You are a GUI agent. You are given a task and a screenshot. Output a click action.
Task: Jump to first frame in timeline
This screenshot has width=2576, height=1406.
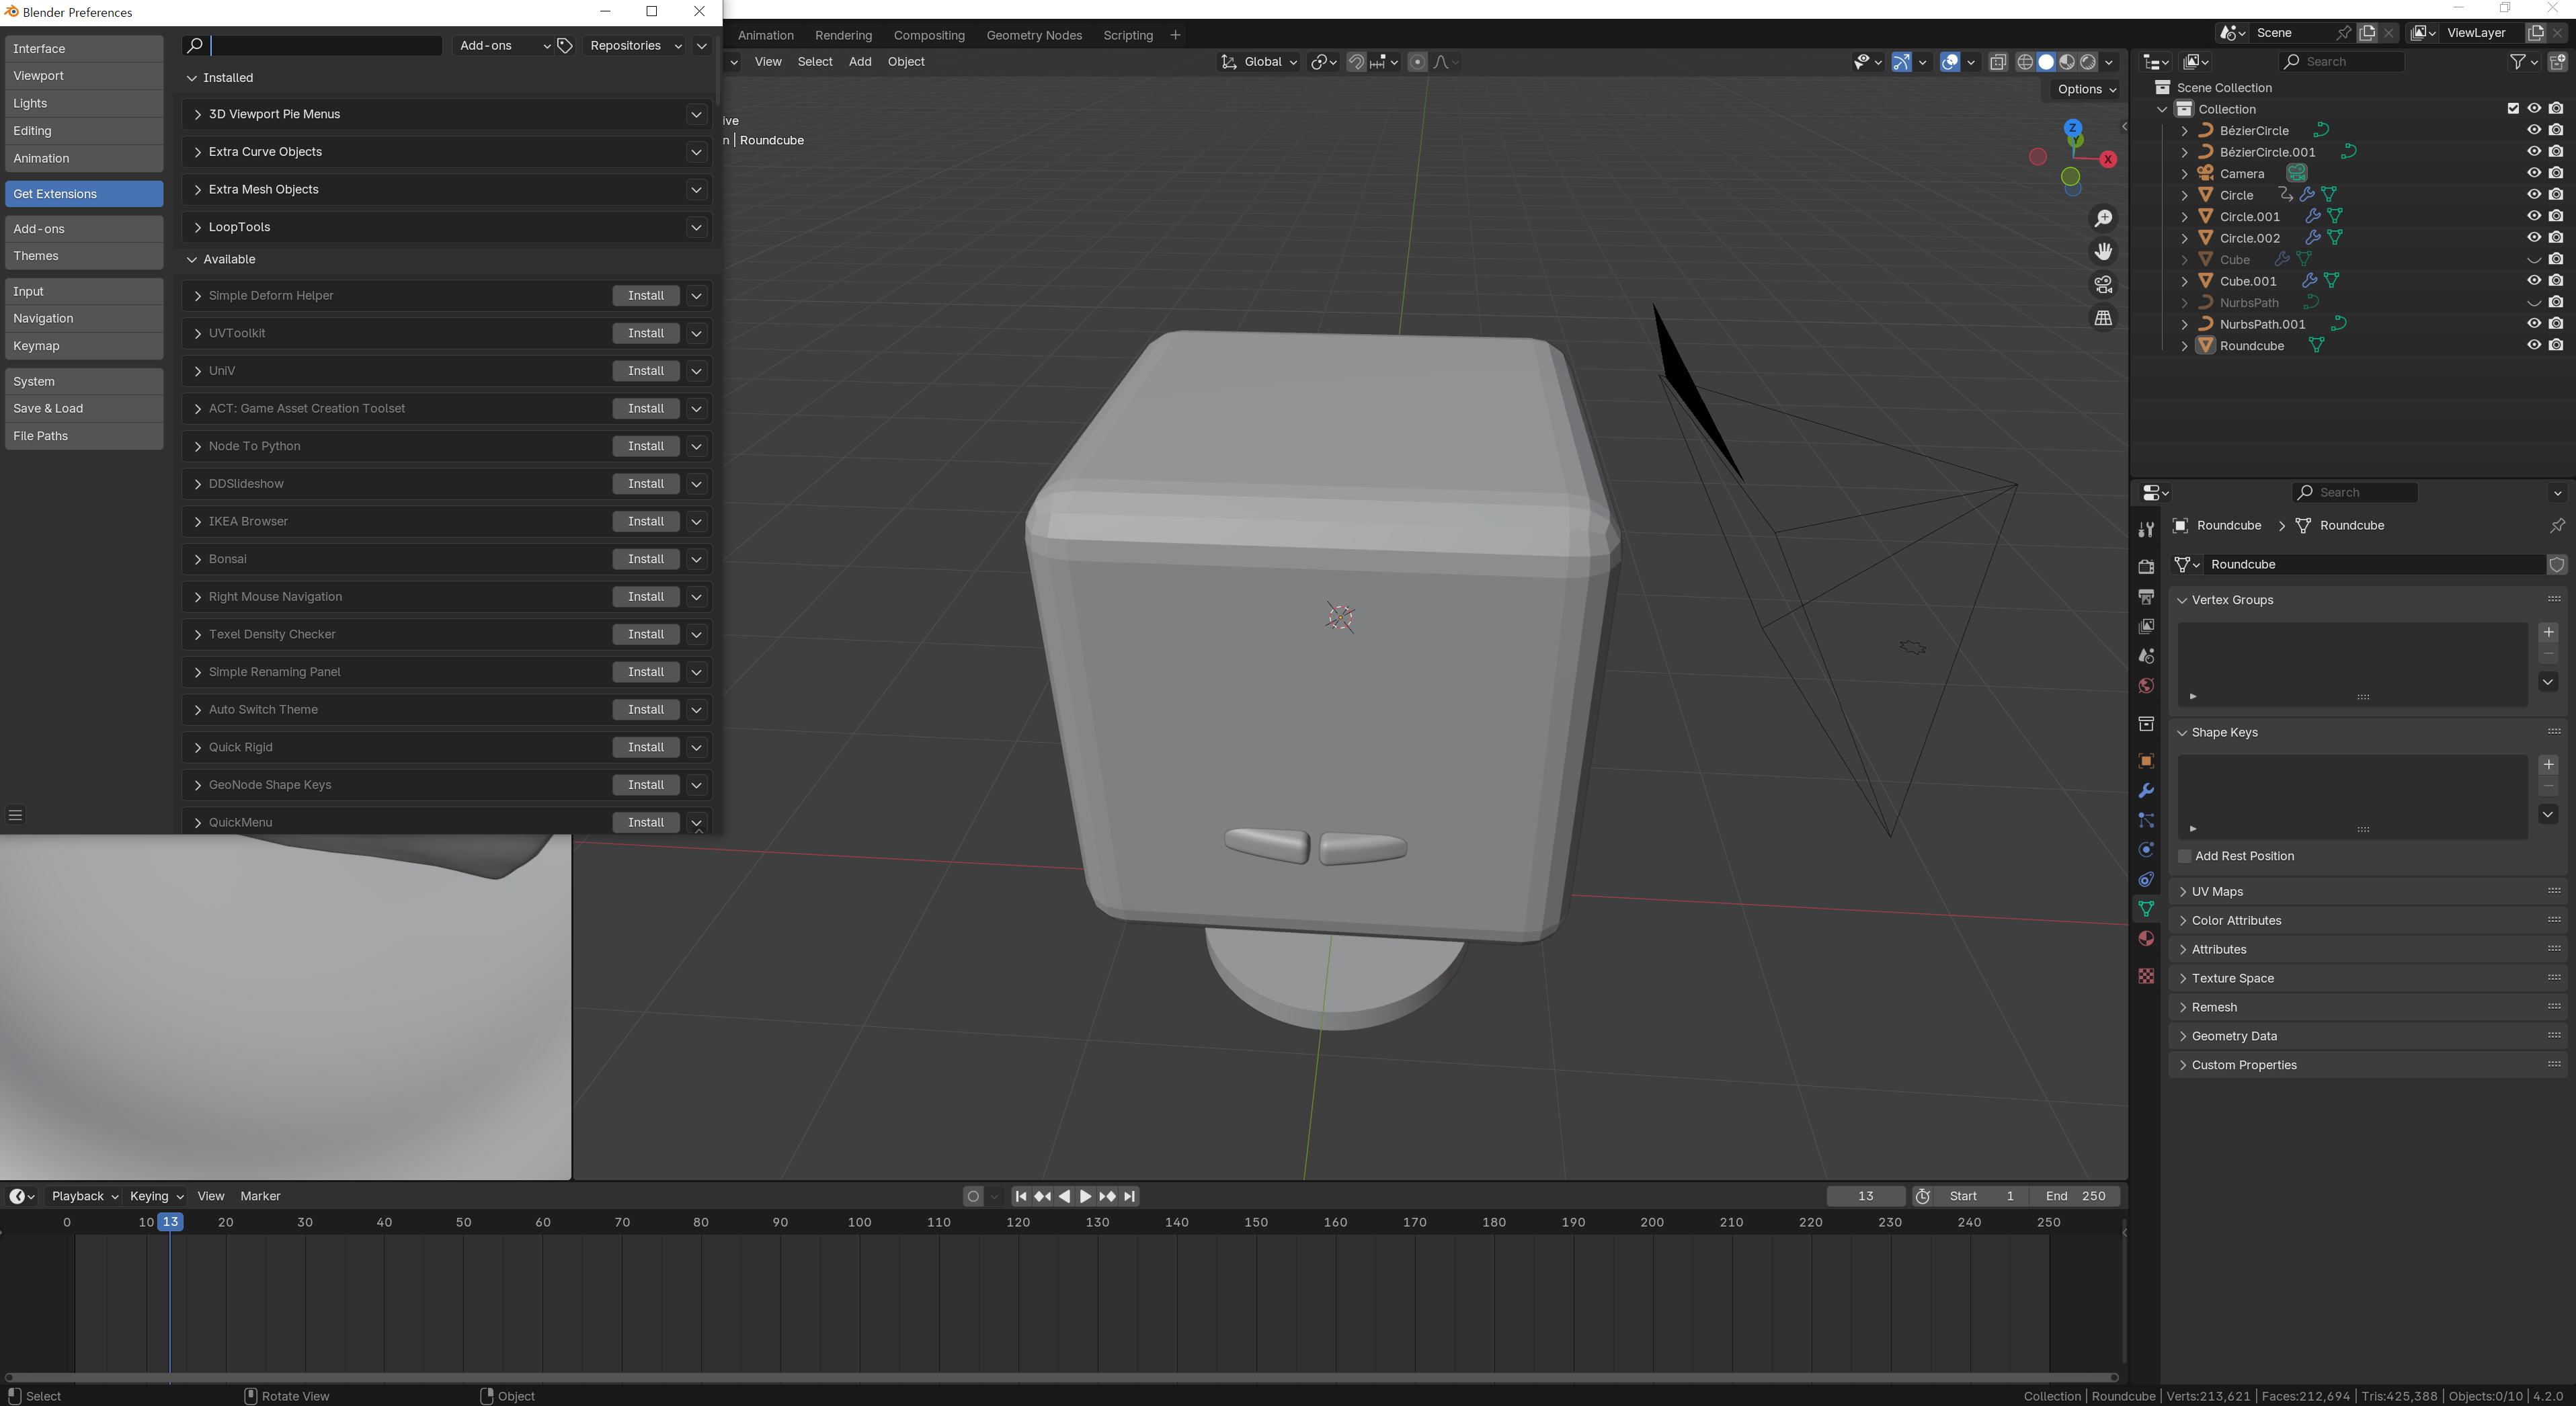pos(1020,1196)
